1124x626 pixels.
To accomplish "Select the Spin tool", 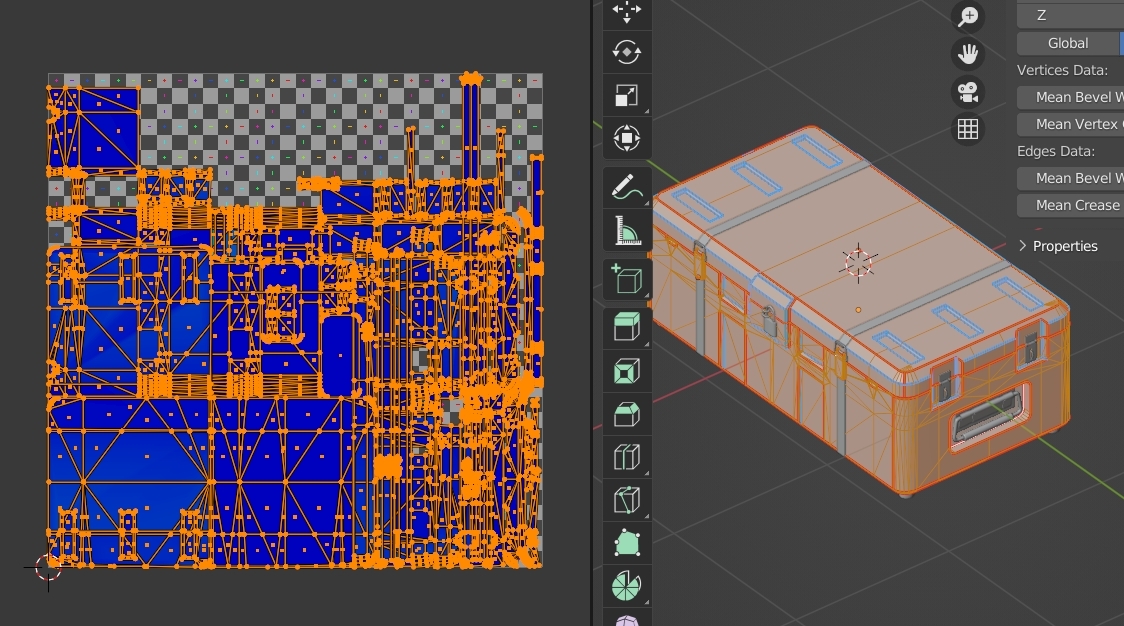I will pos(627,587).
